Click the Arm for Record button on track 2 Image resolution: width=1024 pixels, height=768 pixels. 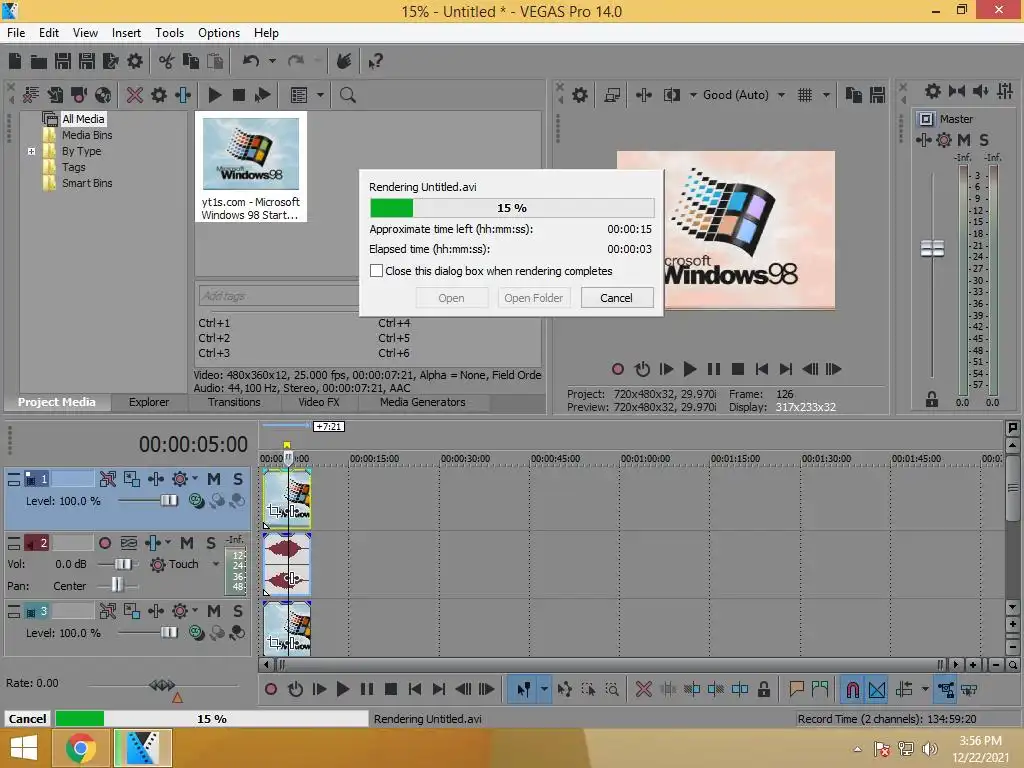coord(104,543)
